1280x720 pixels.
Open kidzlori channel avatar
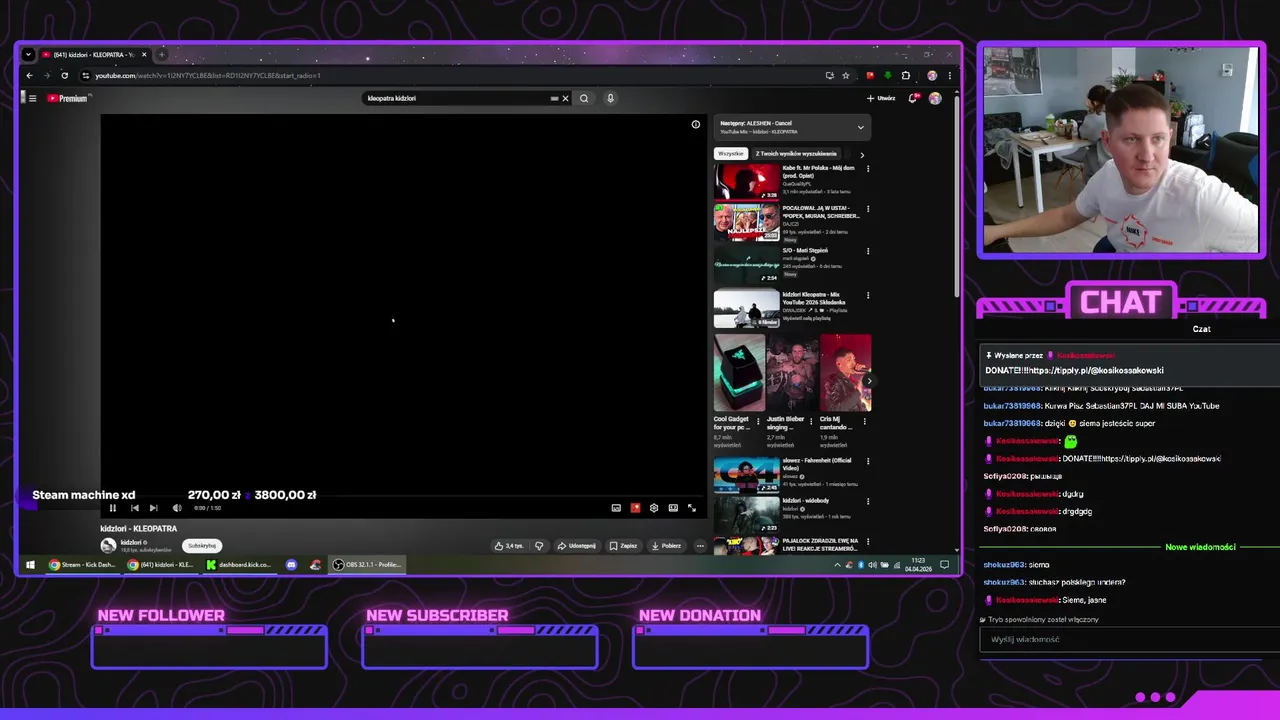pos(108,545)
